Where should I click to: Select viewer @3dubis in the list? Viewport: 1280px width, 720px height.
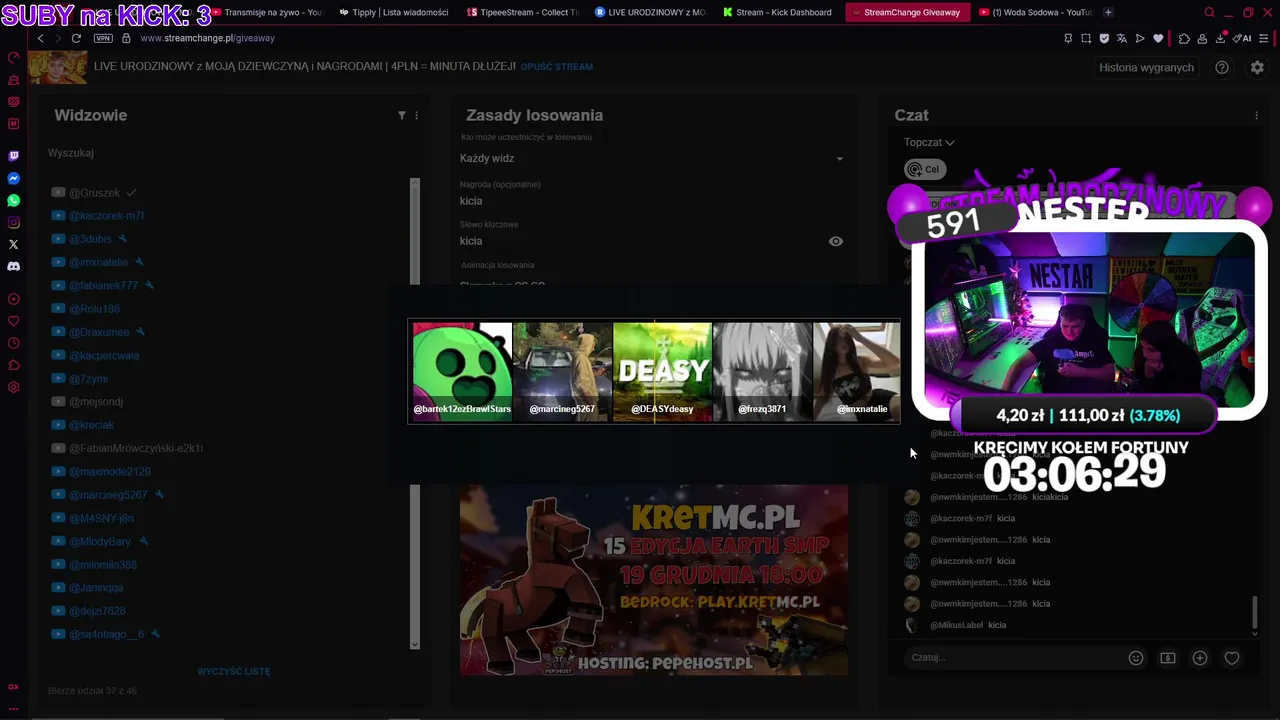(90, 239)
